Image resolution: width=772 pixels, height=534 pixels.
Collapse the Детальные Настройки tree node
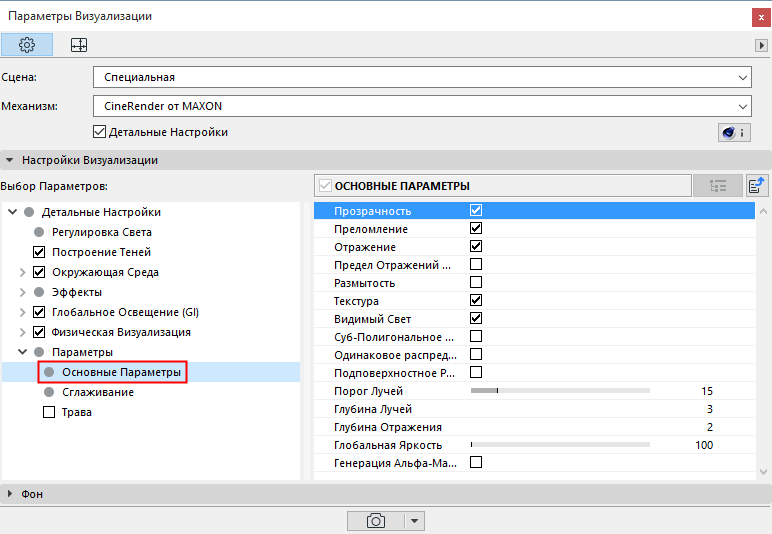pyautogui.click(x=13, y=212)
